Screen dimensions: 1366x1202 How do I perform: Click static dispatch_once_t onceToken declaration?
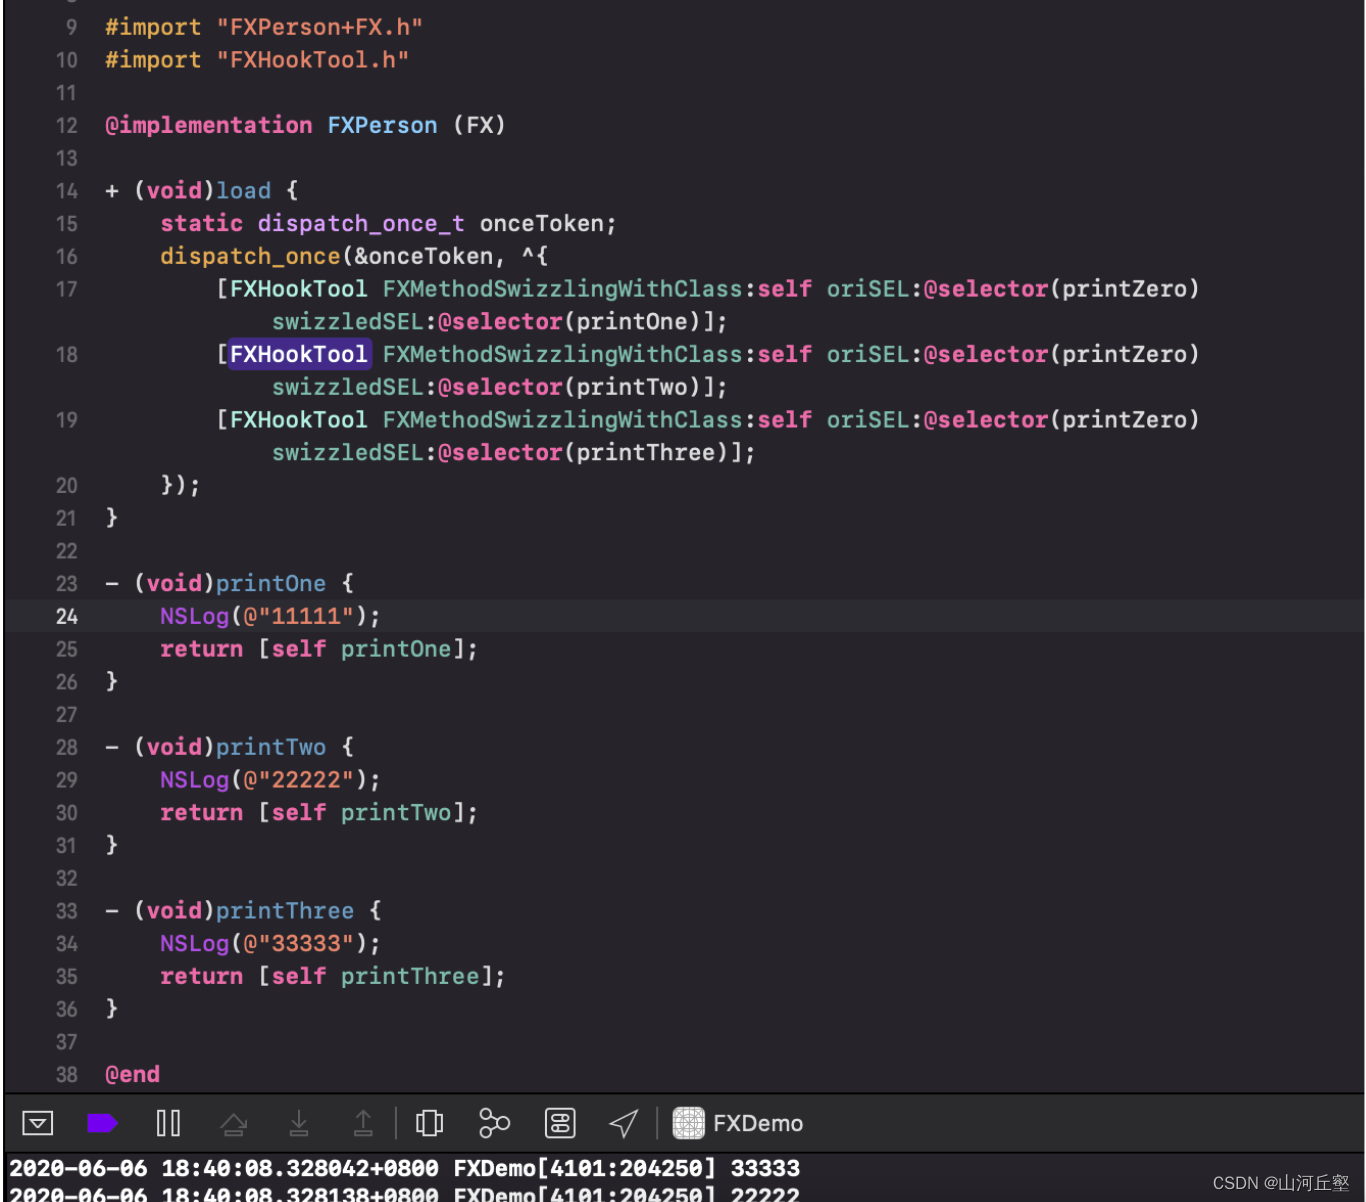pyautogui.click(x=388, y=223)
